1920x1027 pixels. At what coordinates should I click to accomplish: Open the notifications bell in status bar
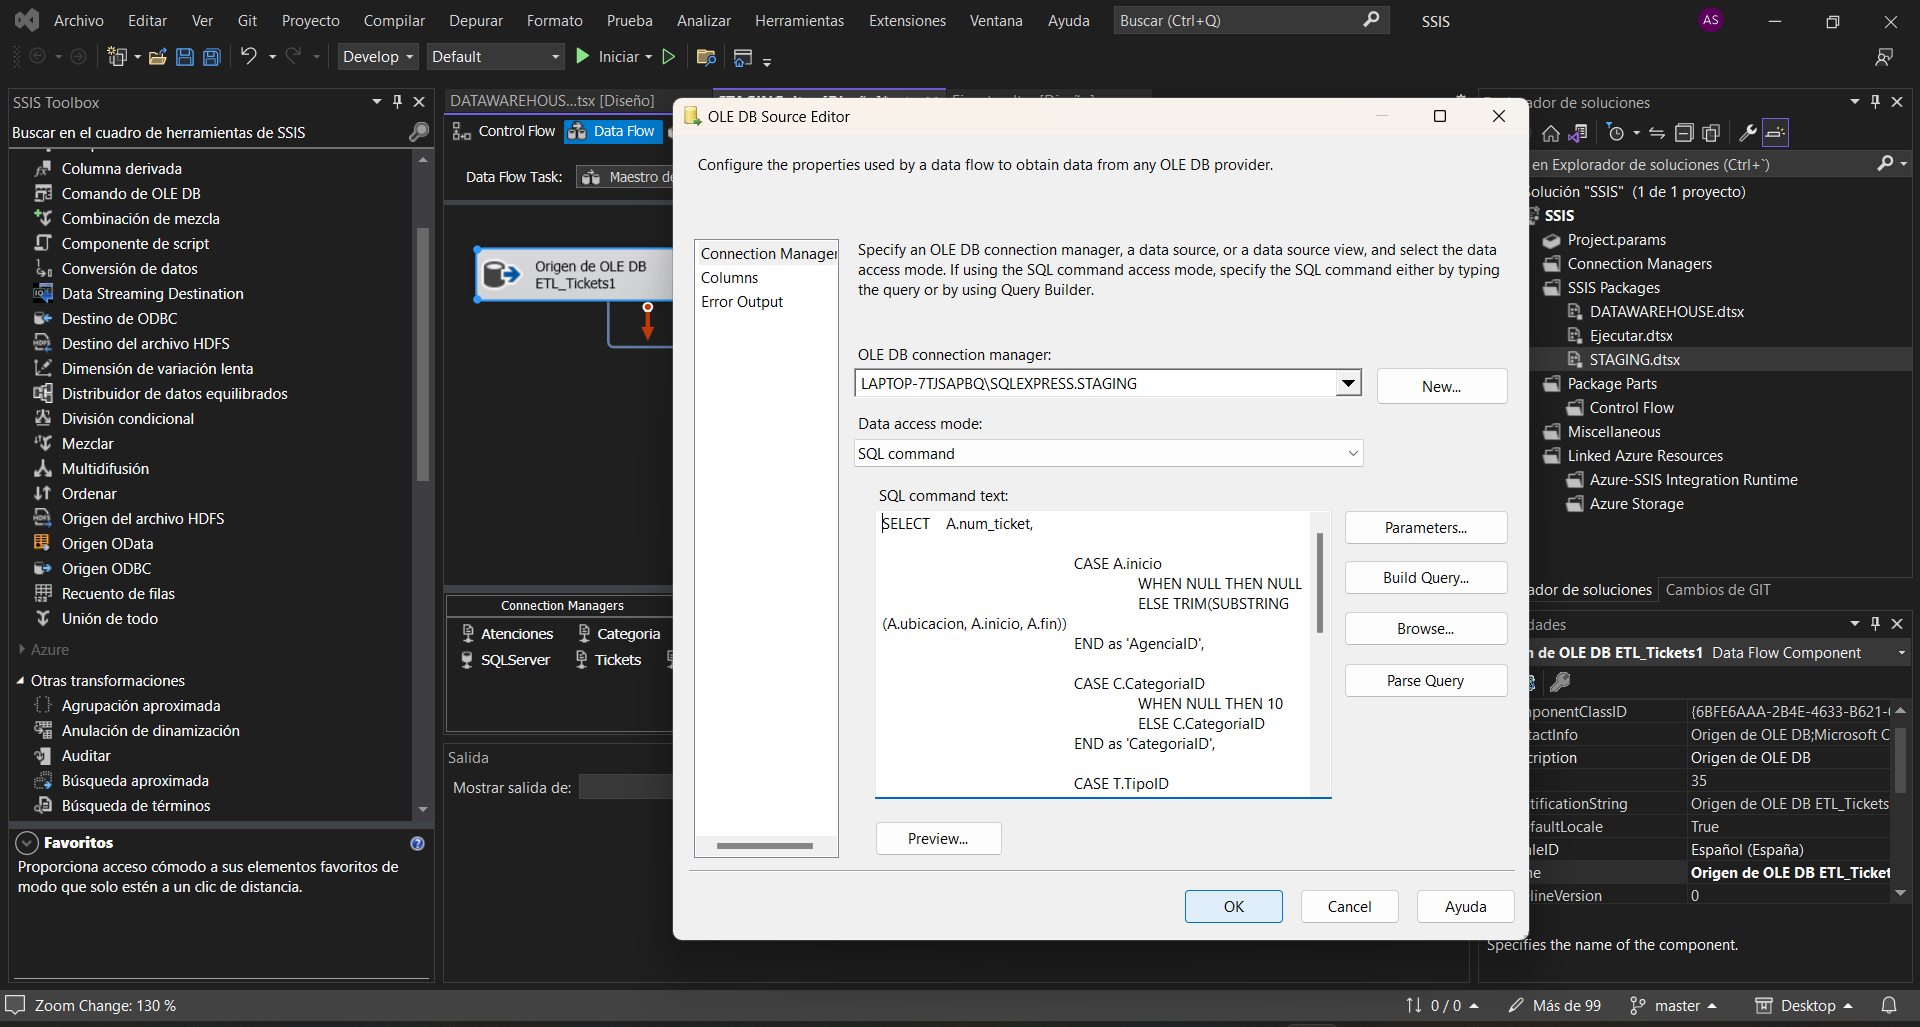click(x=1889, y=1005)
